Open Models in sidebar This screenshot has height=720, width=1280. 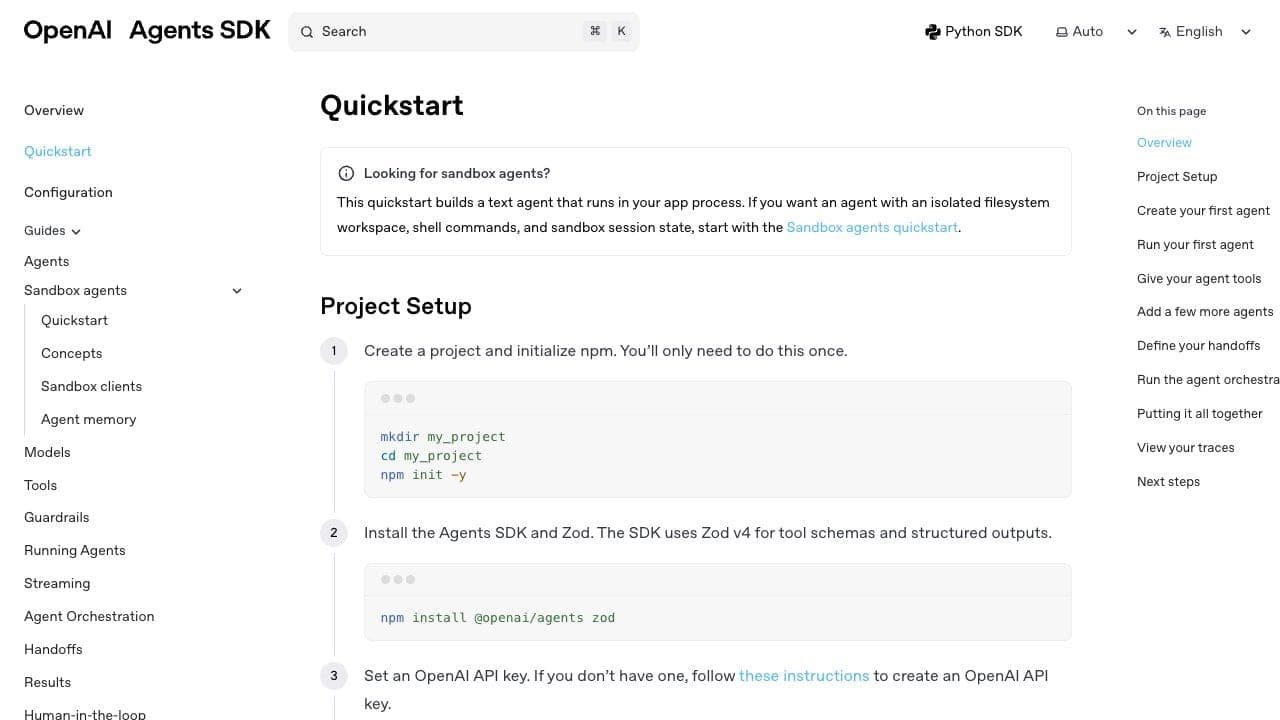coord(47,453)
